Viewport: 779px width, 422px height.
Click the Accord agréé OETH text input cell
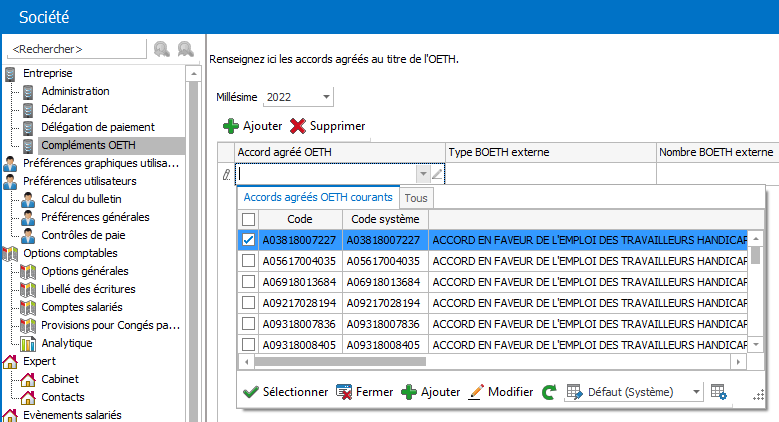tap(327, 174)
